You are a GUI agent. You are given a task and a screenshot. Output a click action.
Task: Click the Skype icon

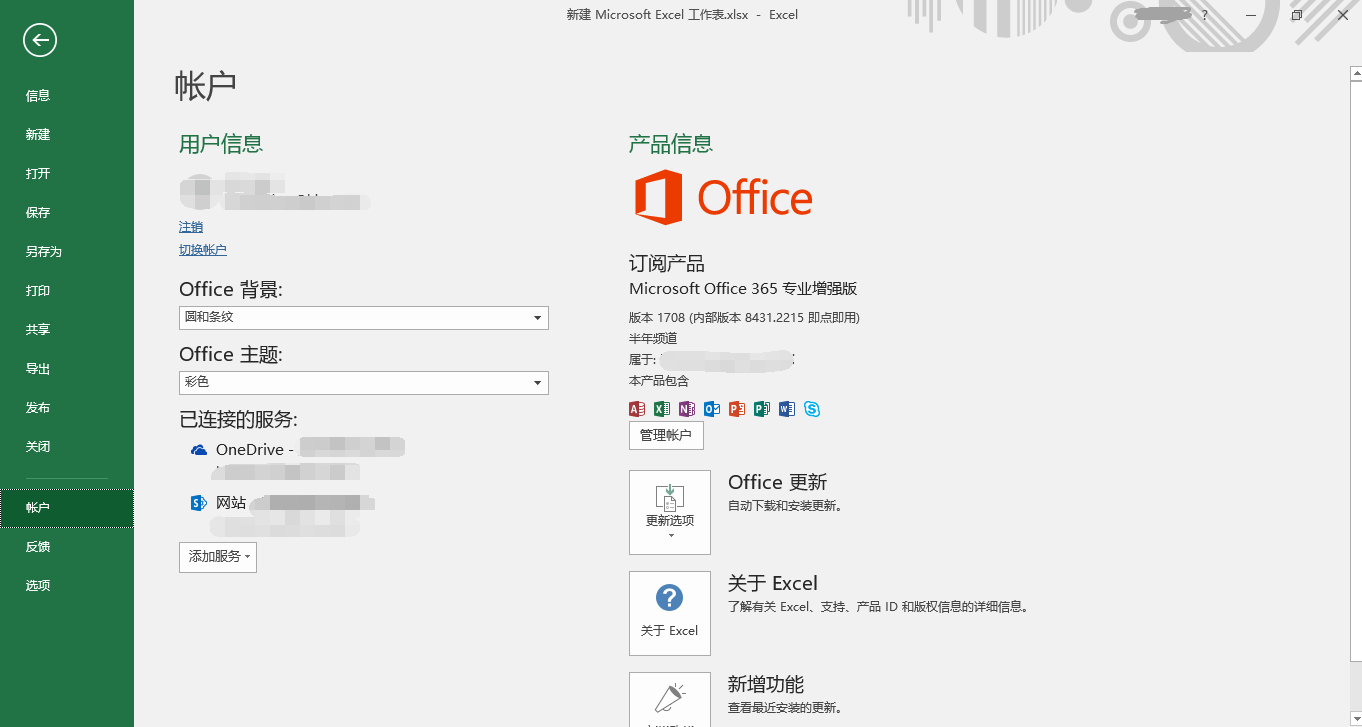click(x=812, y=408)
